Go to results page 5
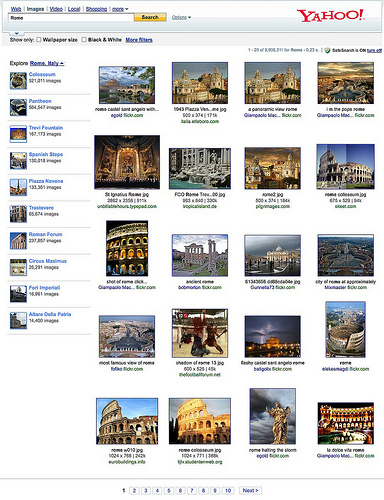Screen dimensions: 384x500 tap(169, 490)
